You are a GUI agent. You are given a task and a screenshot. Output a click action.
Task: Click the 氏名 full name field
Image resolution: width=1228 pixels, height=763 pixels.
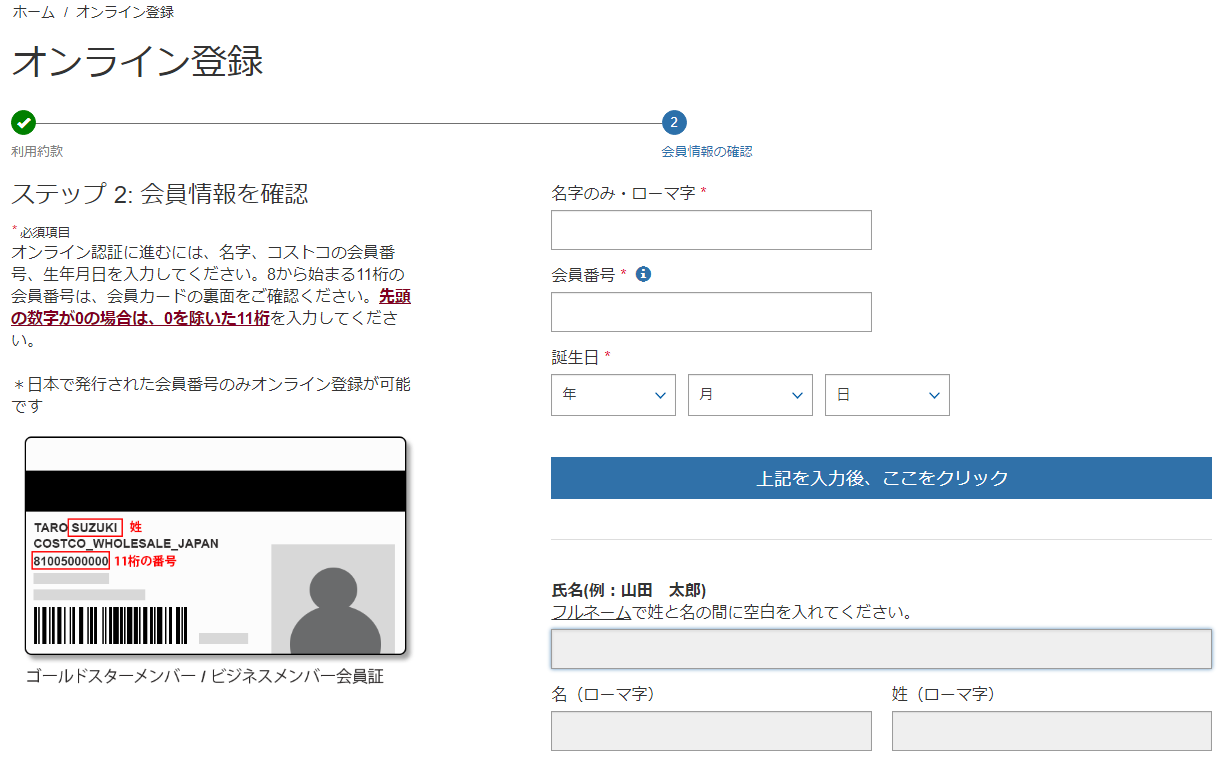pos(881,649)
